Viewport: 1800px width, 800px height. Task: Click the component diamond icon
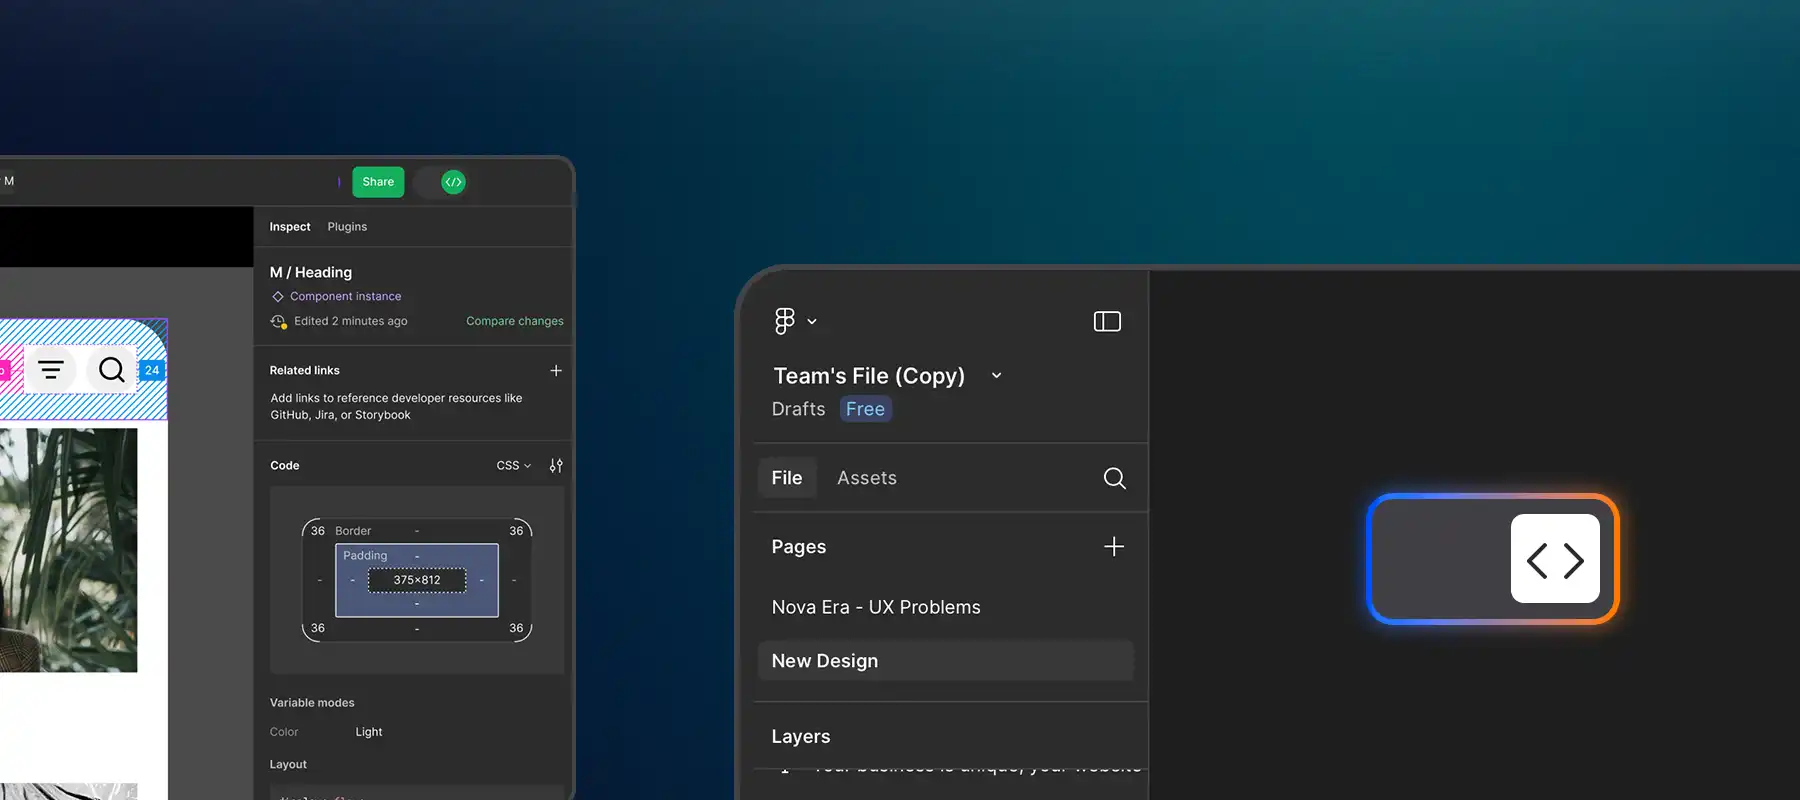(278, 296)
